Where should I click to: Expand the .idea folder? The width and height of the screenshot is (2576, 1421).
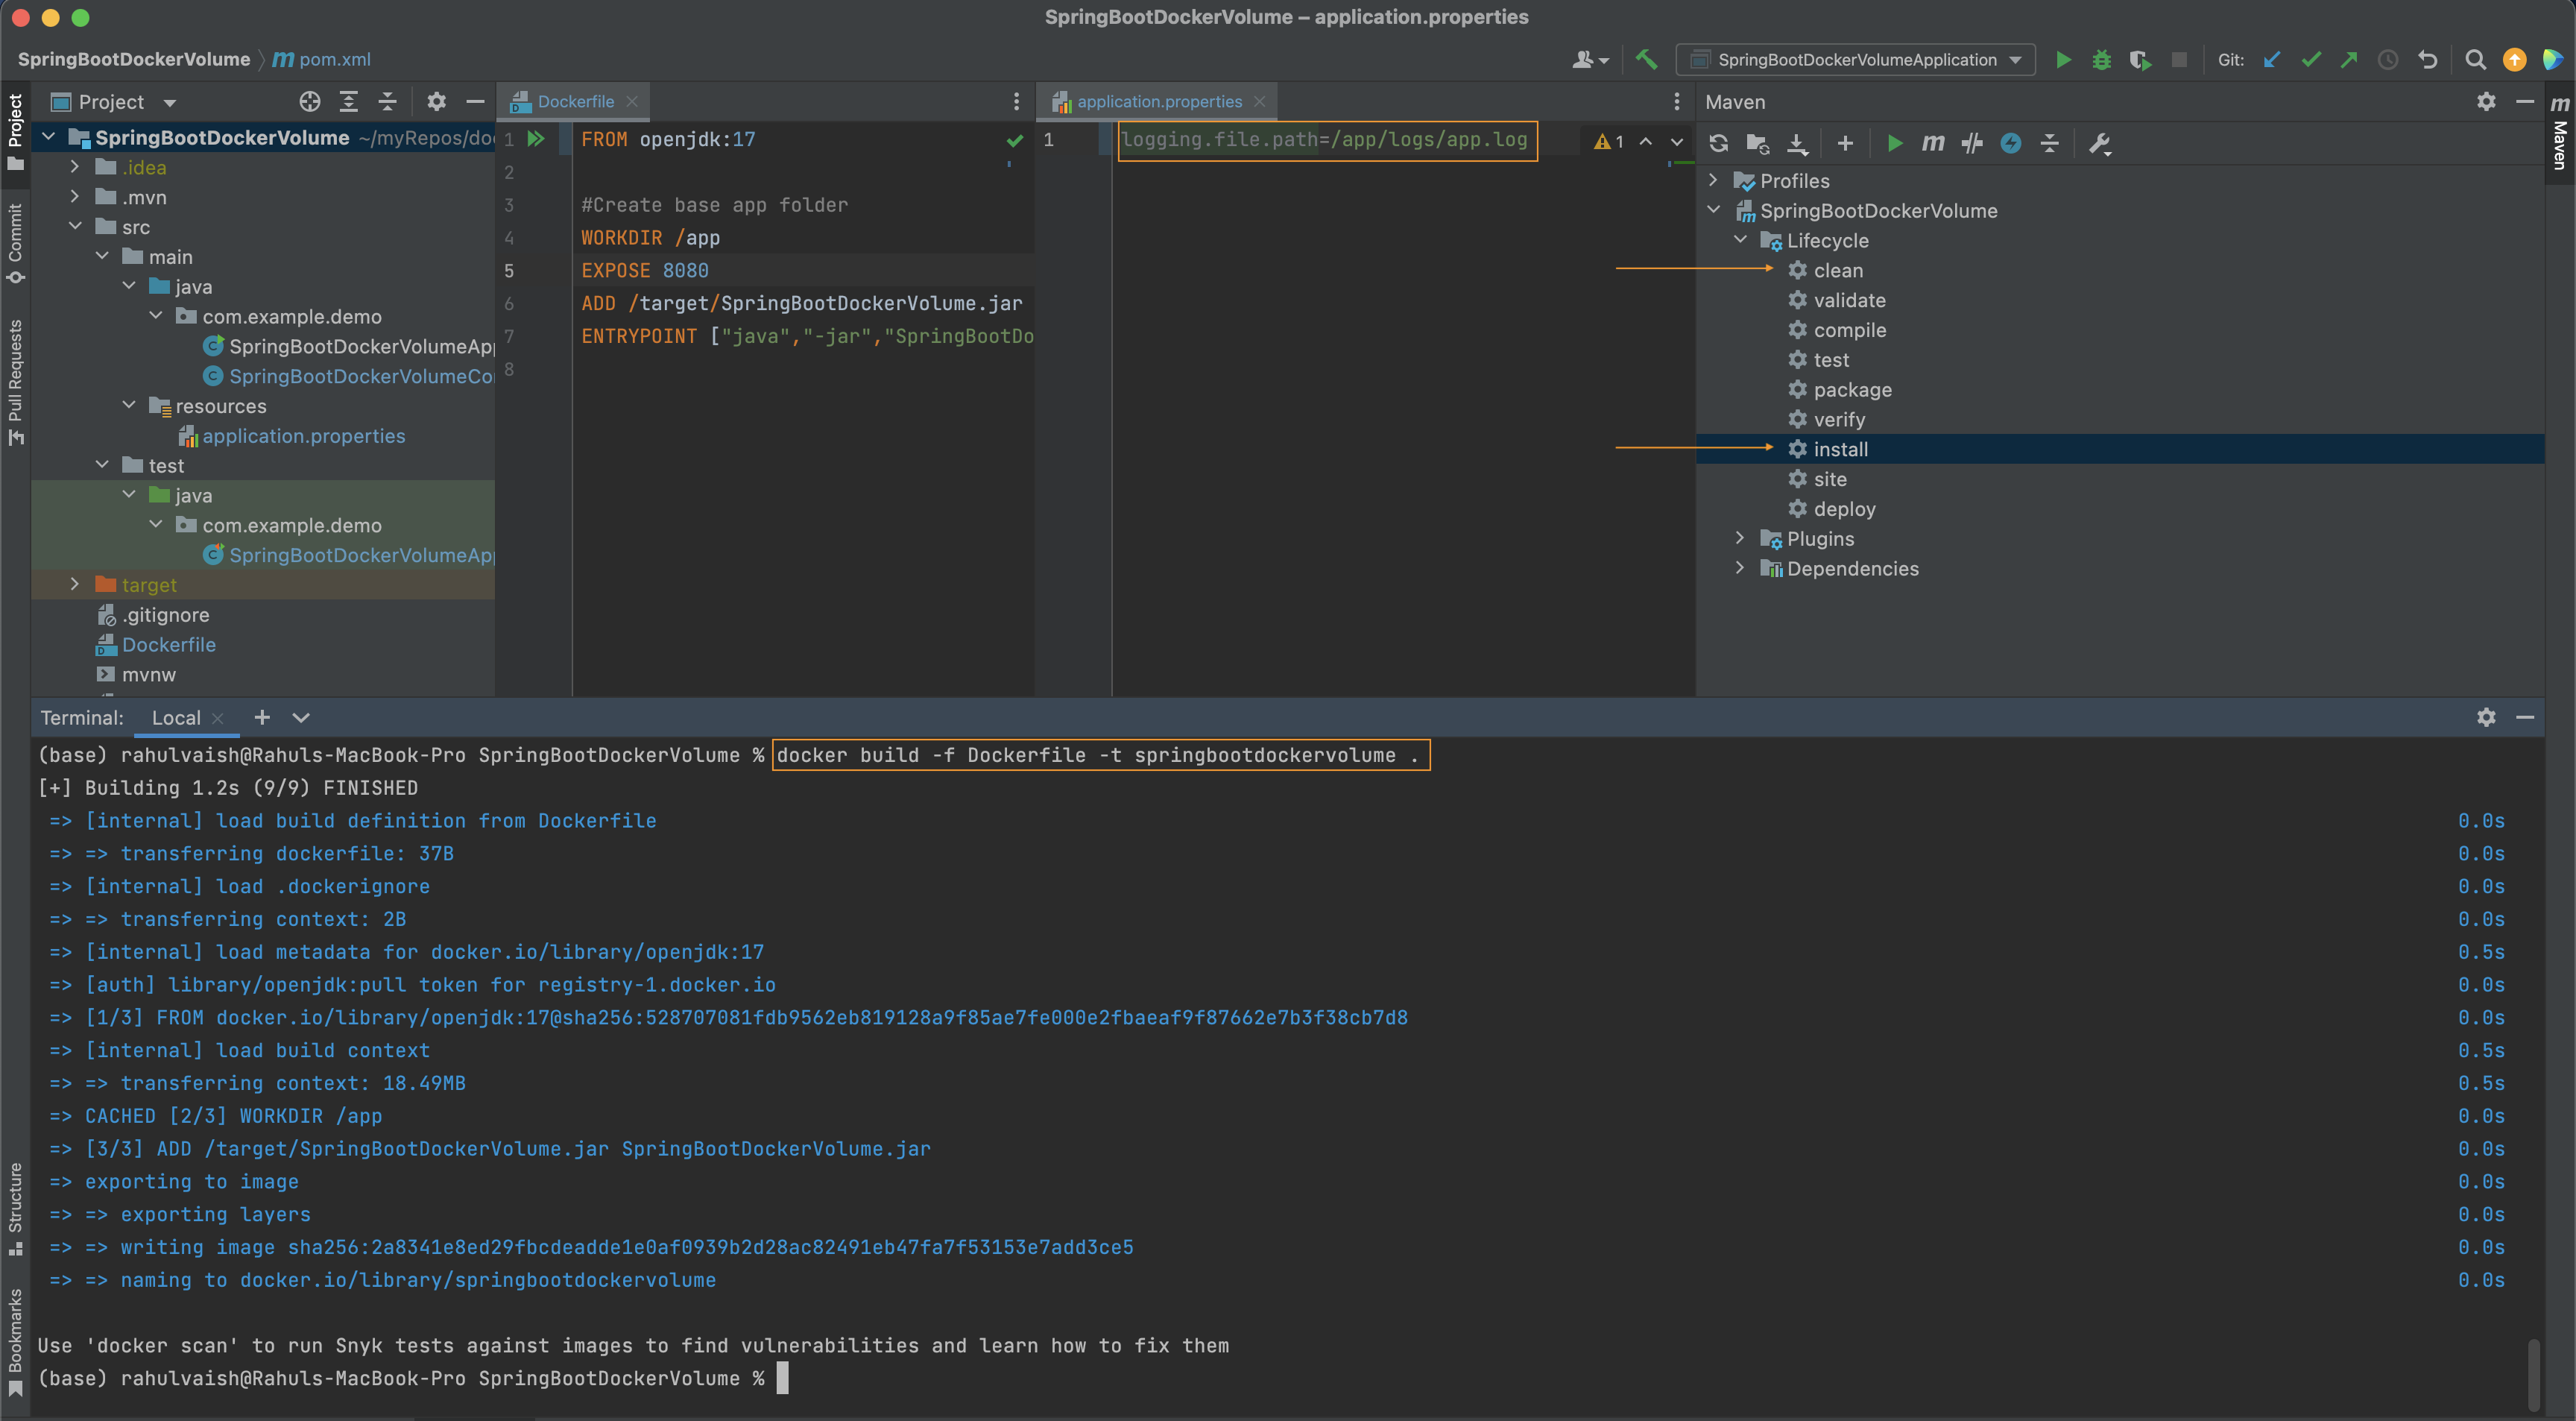(x=75, y=167)
